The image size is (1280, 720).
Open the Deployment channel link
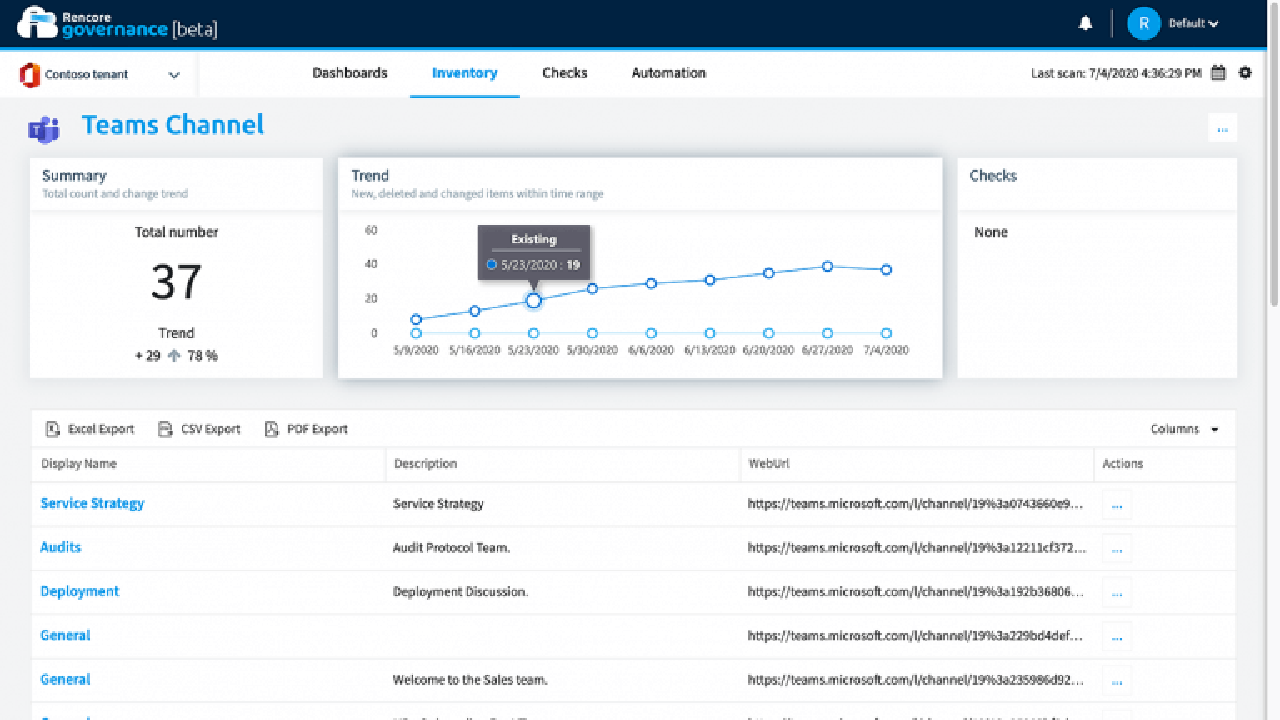(79, 591)
